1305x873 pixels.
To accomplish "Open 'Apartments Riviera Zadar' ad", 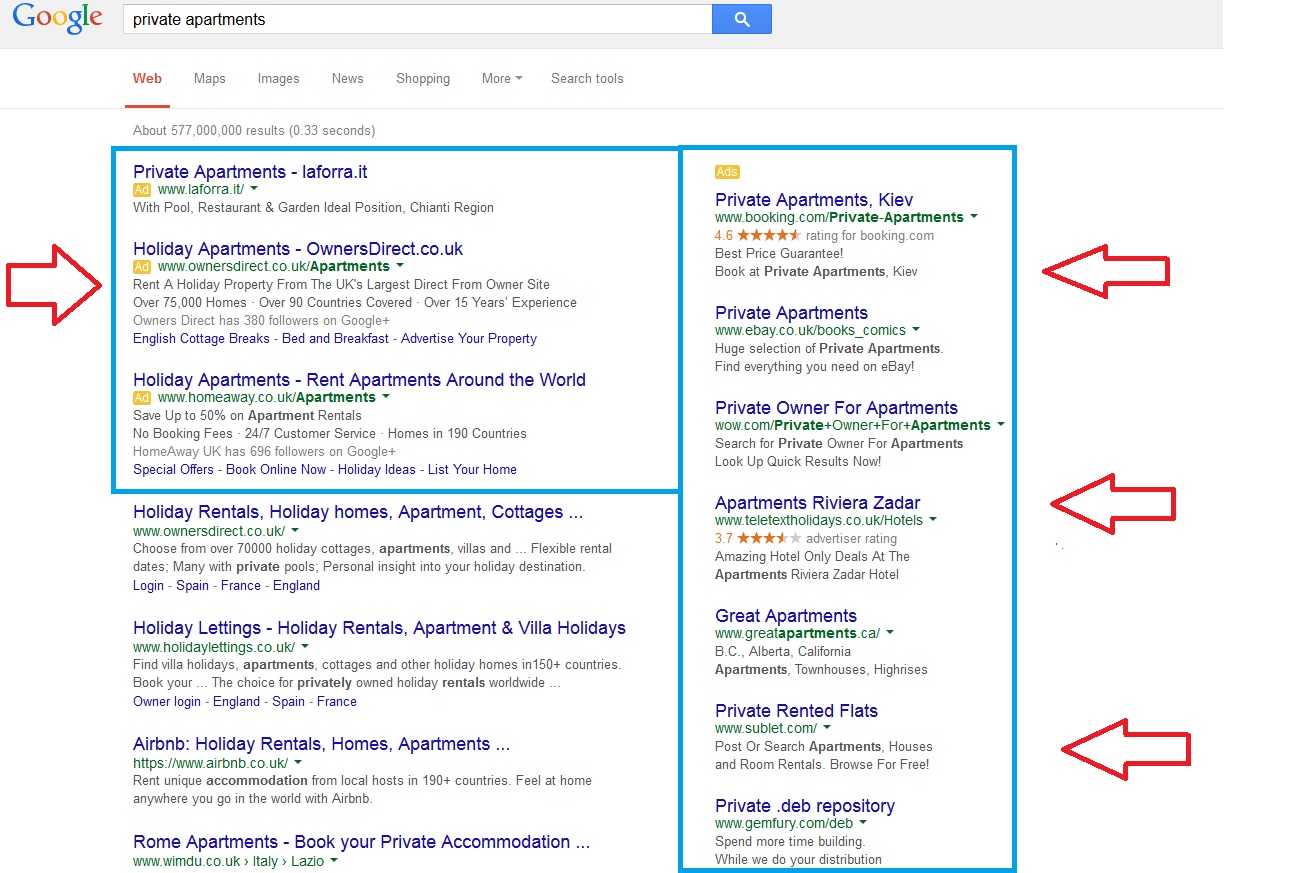I will click(817, 502).
